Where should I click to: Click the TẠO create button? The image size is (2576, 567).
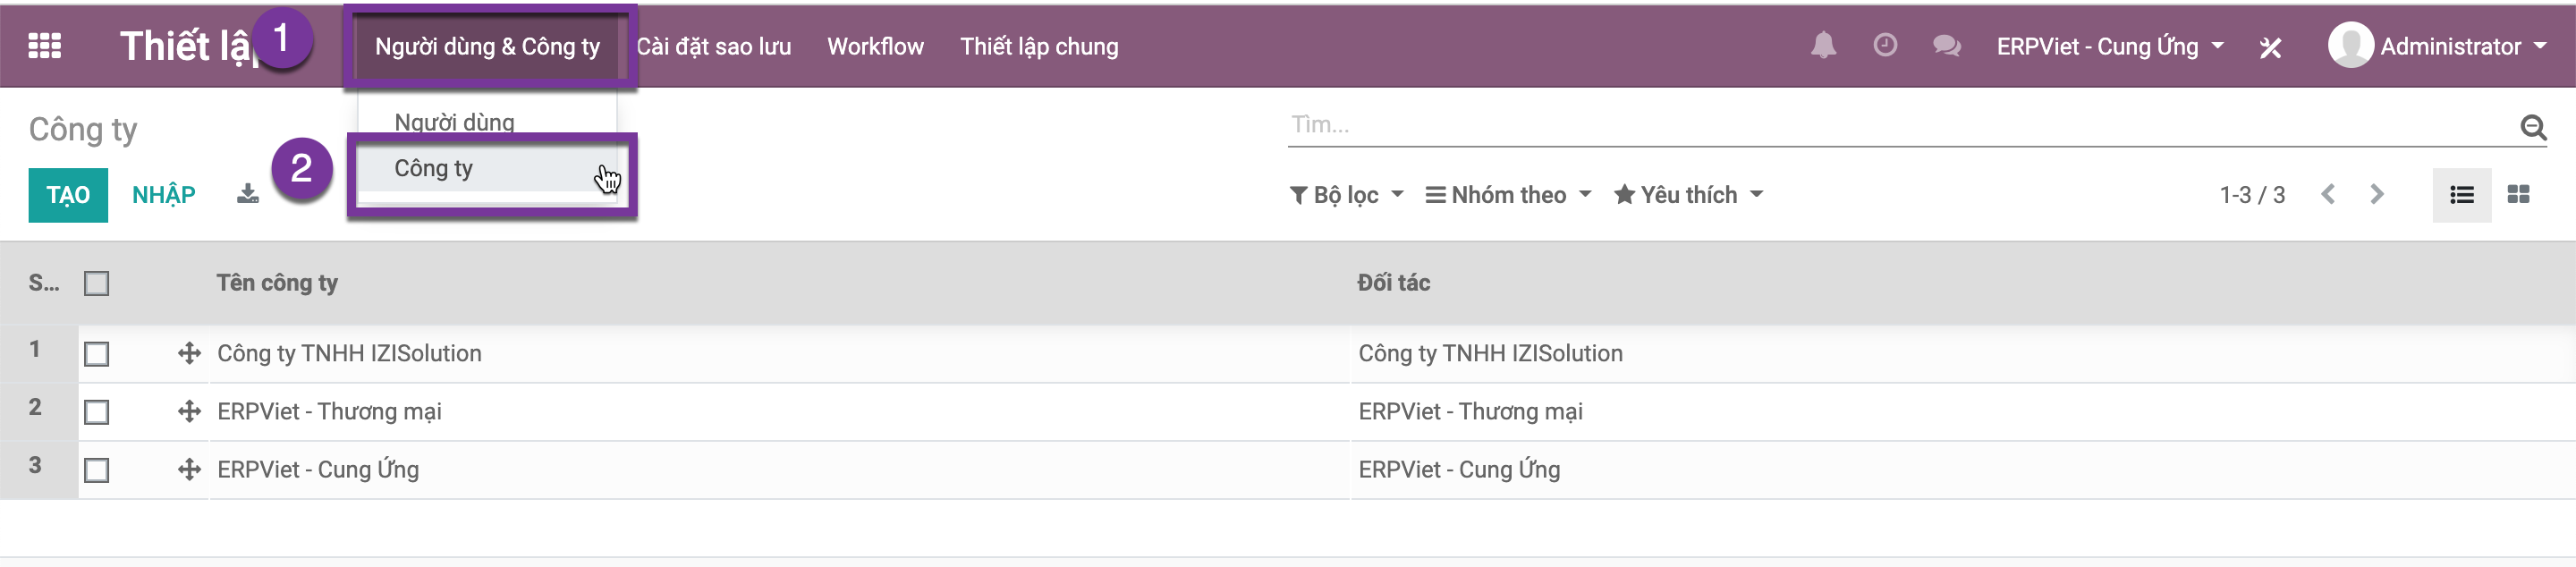(68, 195)
